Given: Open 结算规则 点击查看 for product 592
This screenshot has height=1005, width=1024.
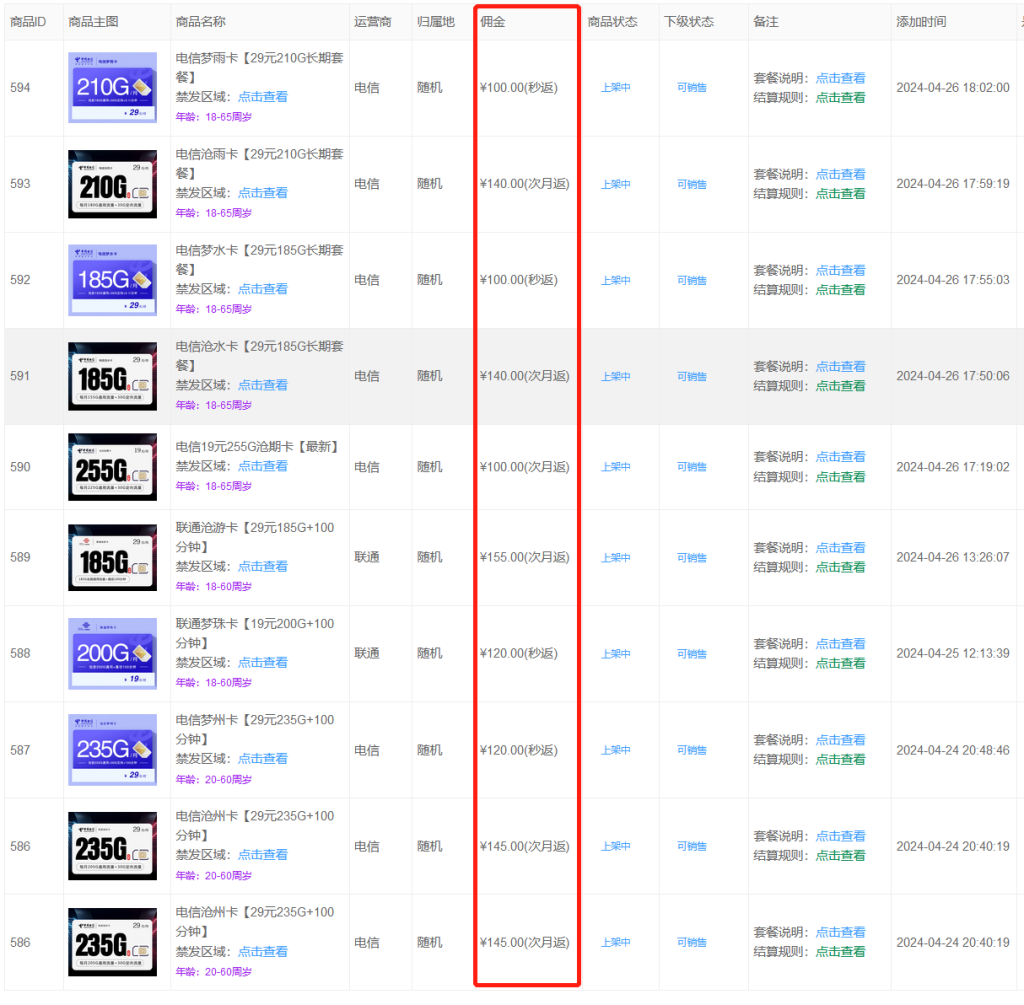Looking at the screenshot, I should point(840,290).
